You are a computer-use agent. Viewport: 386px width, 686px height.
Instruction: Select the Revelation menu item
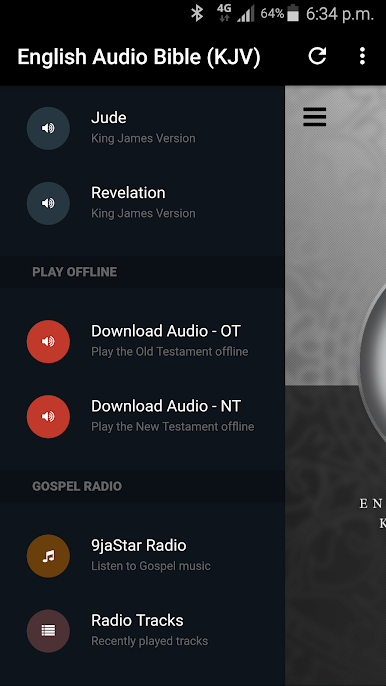[142, 203]
